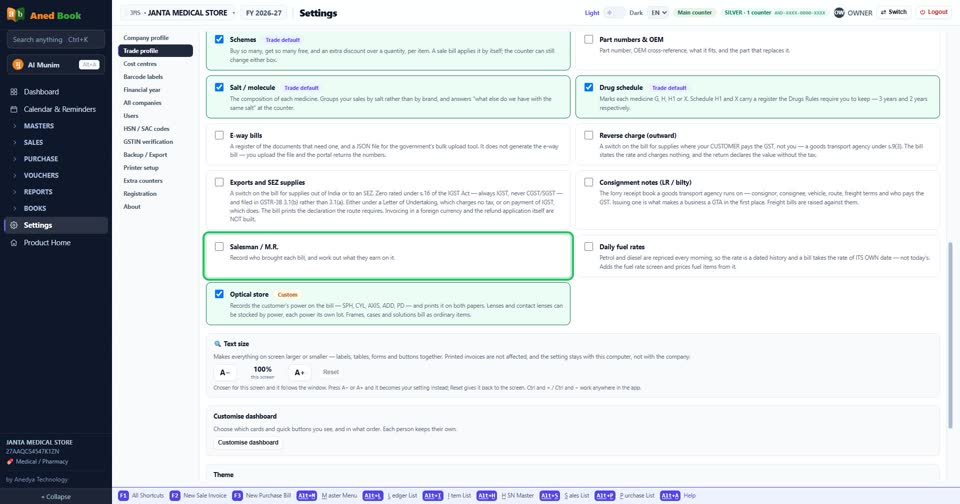960x504 pixels.
Task: Click the F2 New Sale Invoice shortcut
Action: (x=198, y=495)
